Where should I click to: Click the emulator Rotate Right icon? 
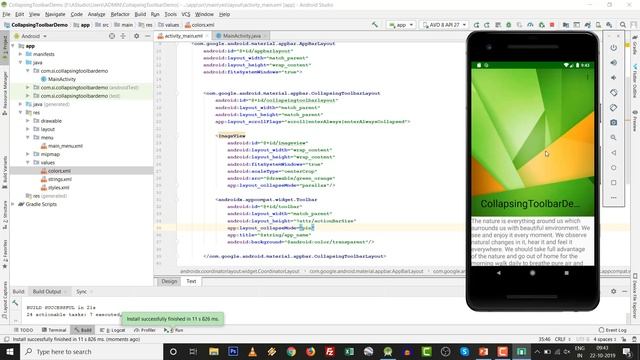(613, 108)
